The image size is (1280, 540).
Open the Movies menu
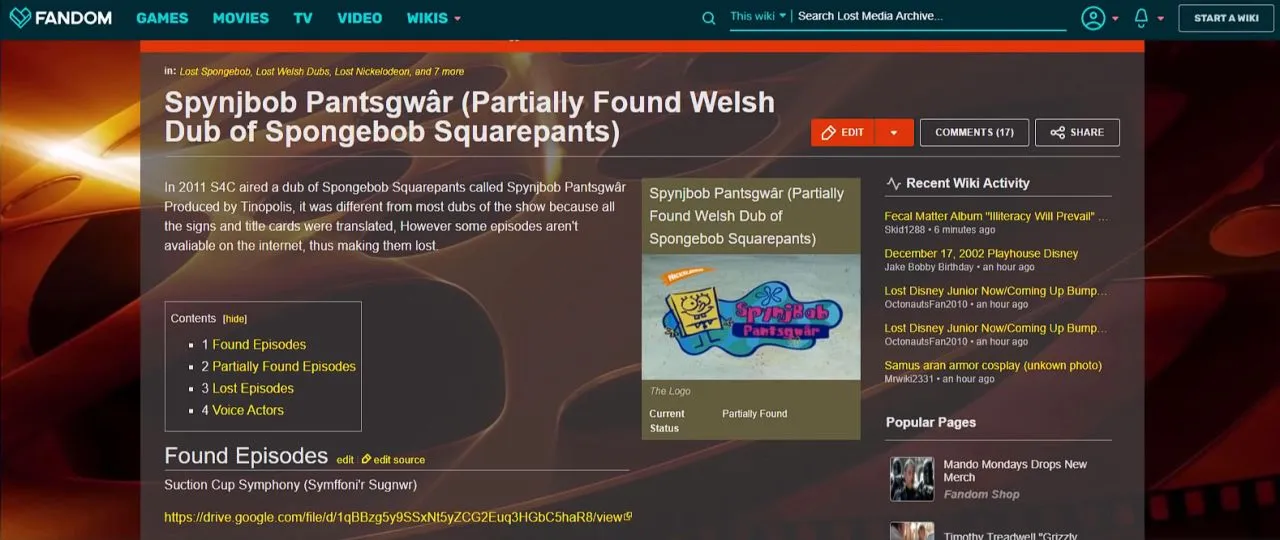click(241, 18)
